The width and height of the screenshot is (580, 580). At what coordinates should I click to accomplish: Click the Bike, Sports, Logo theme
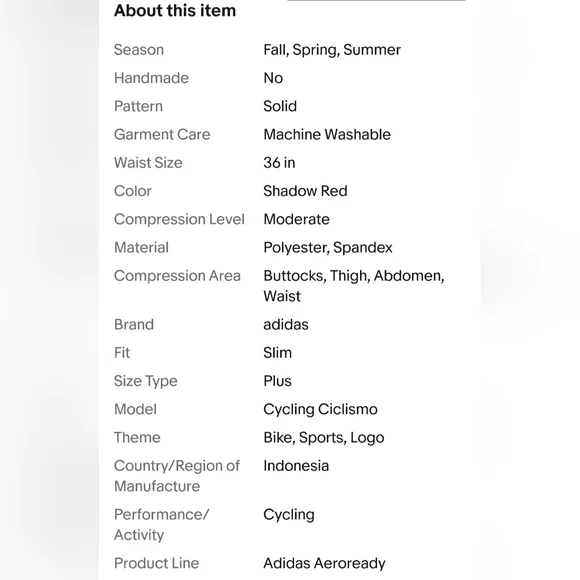tap(324, 438)
